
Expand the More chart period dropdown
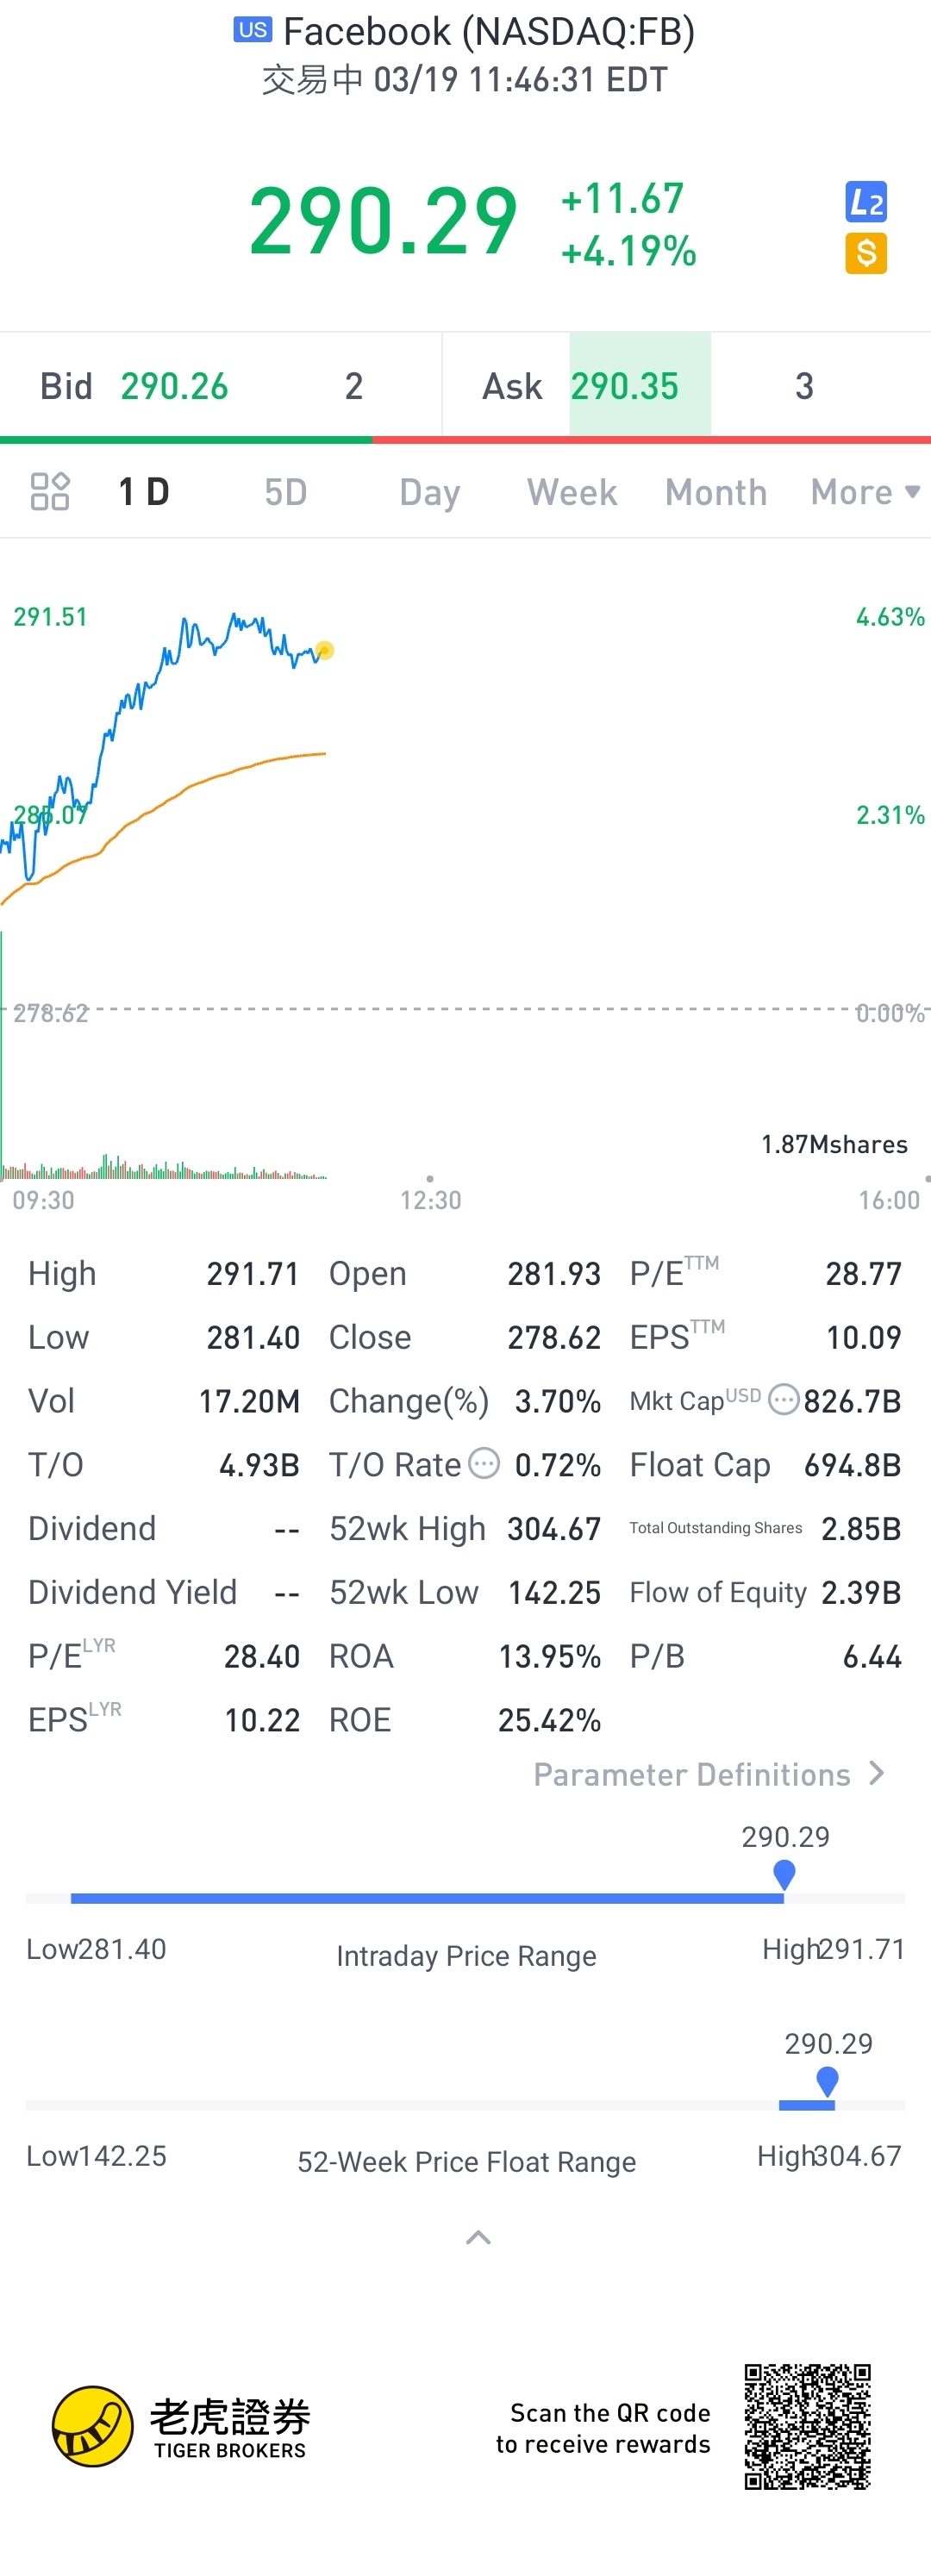point(865,492)
